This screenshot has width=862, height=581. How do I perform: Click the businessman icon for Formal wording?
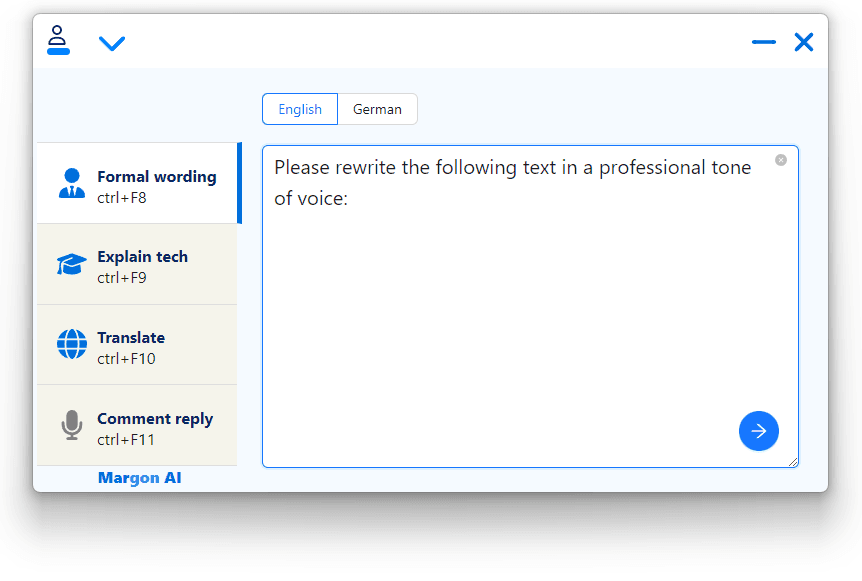tap(72, 183)
